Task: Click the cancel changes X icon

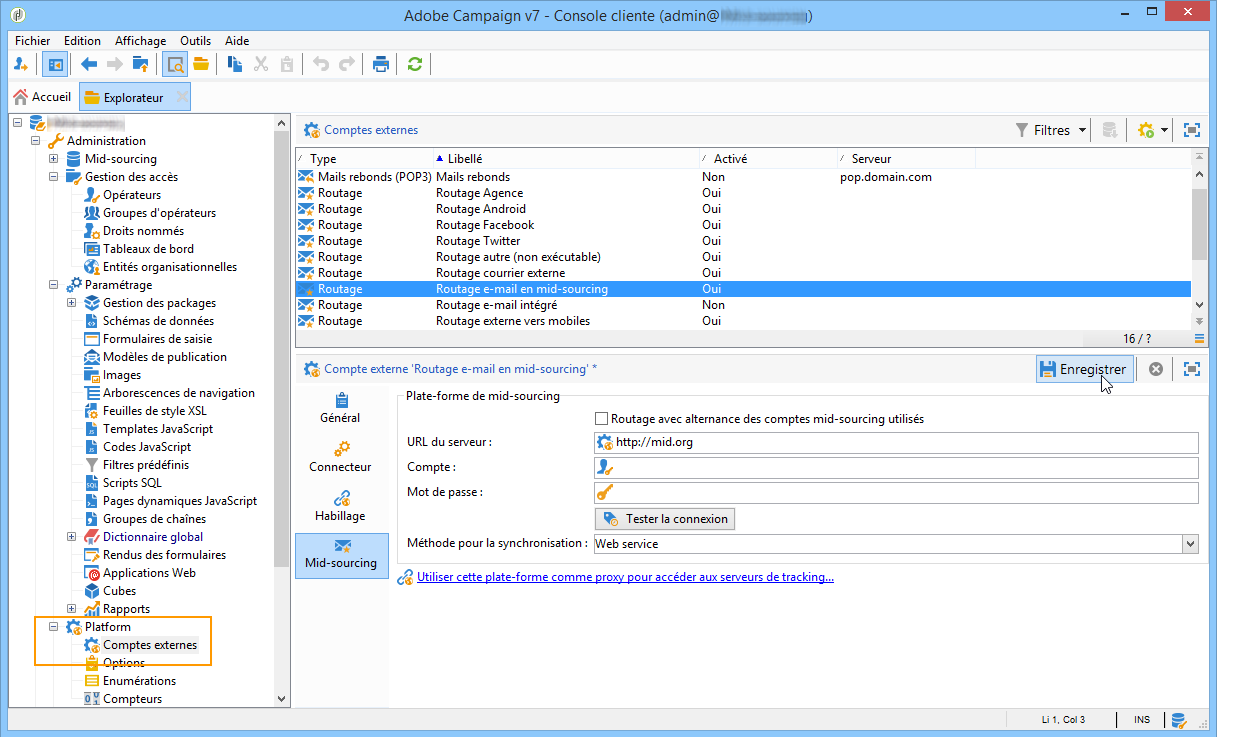Action: pos(1156,369)
